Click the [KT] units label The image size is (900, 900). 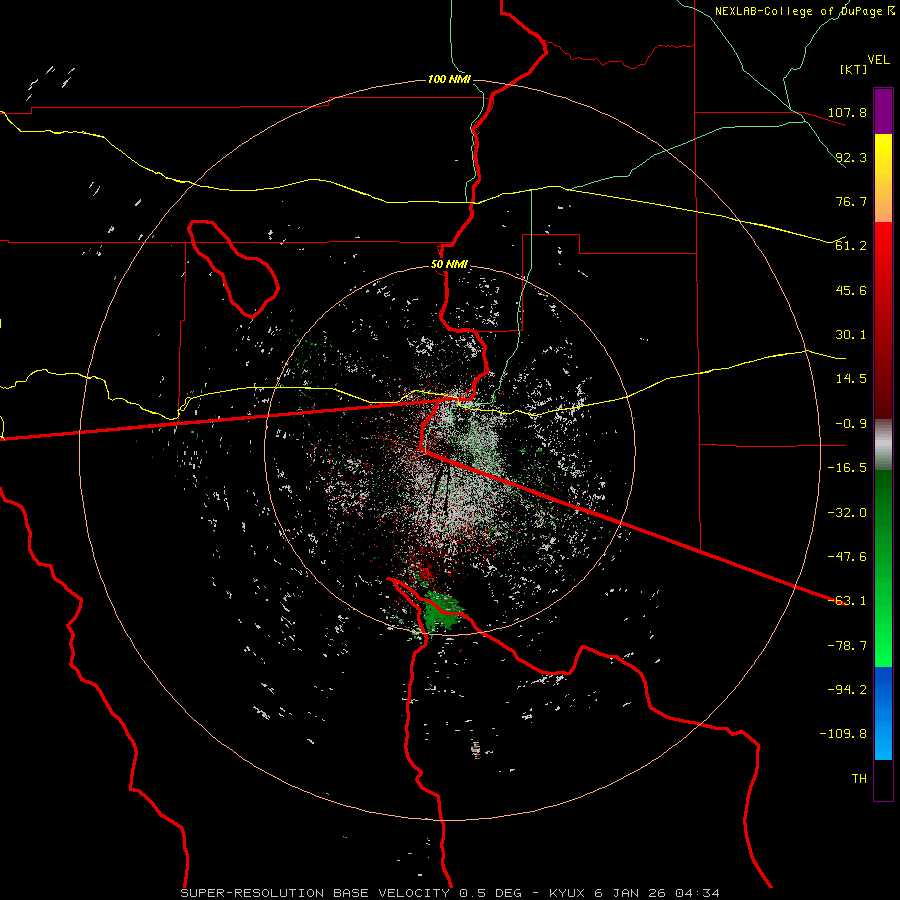coord(854,69)
